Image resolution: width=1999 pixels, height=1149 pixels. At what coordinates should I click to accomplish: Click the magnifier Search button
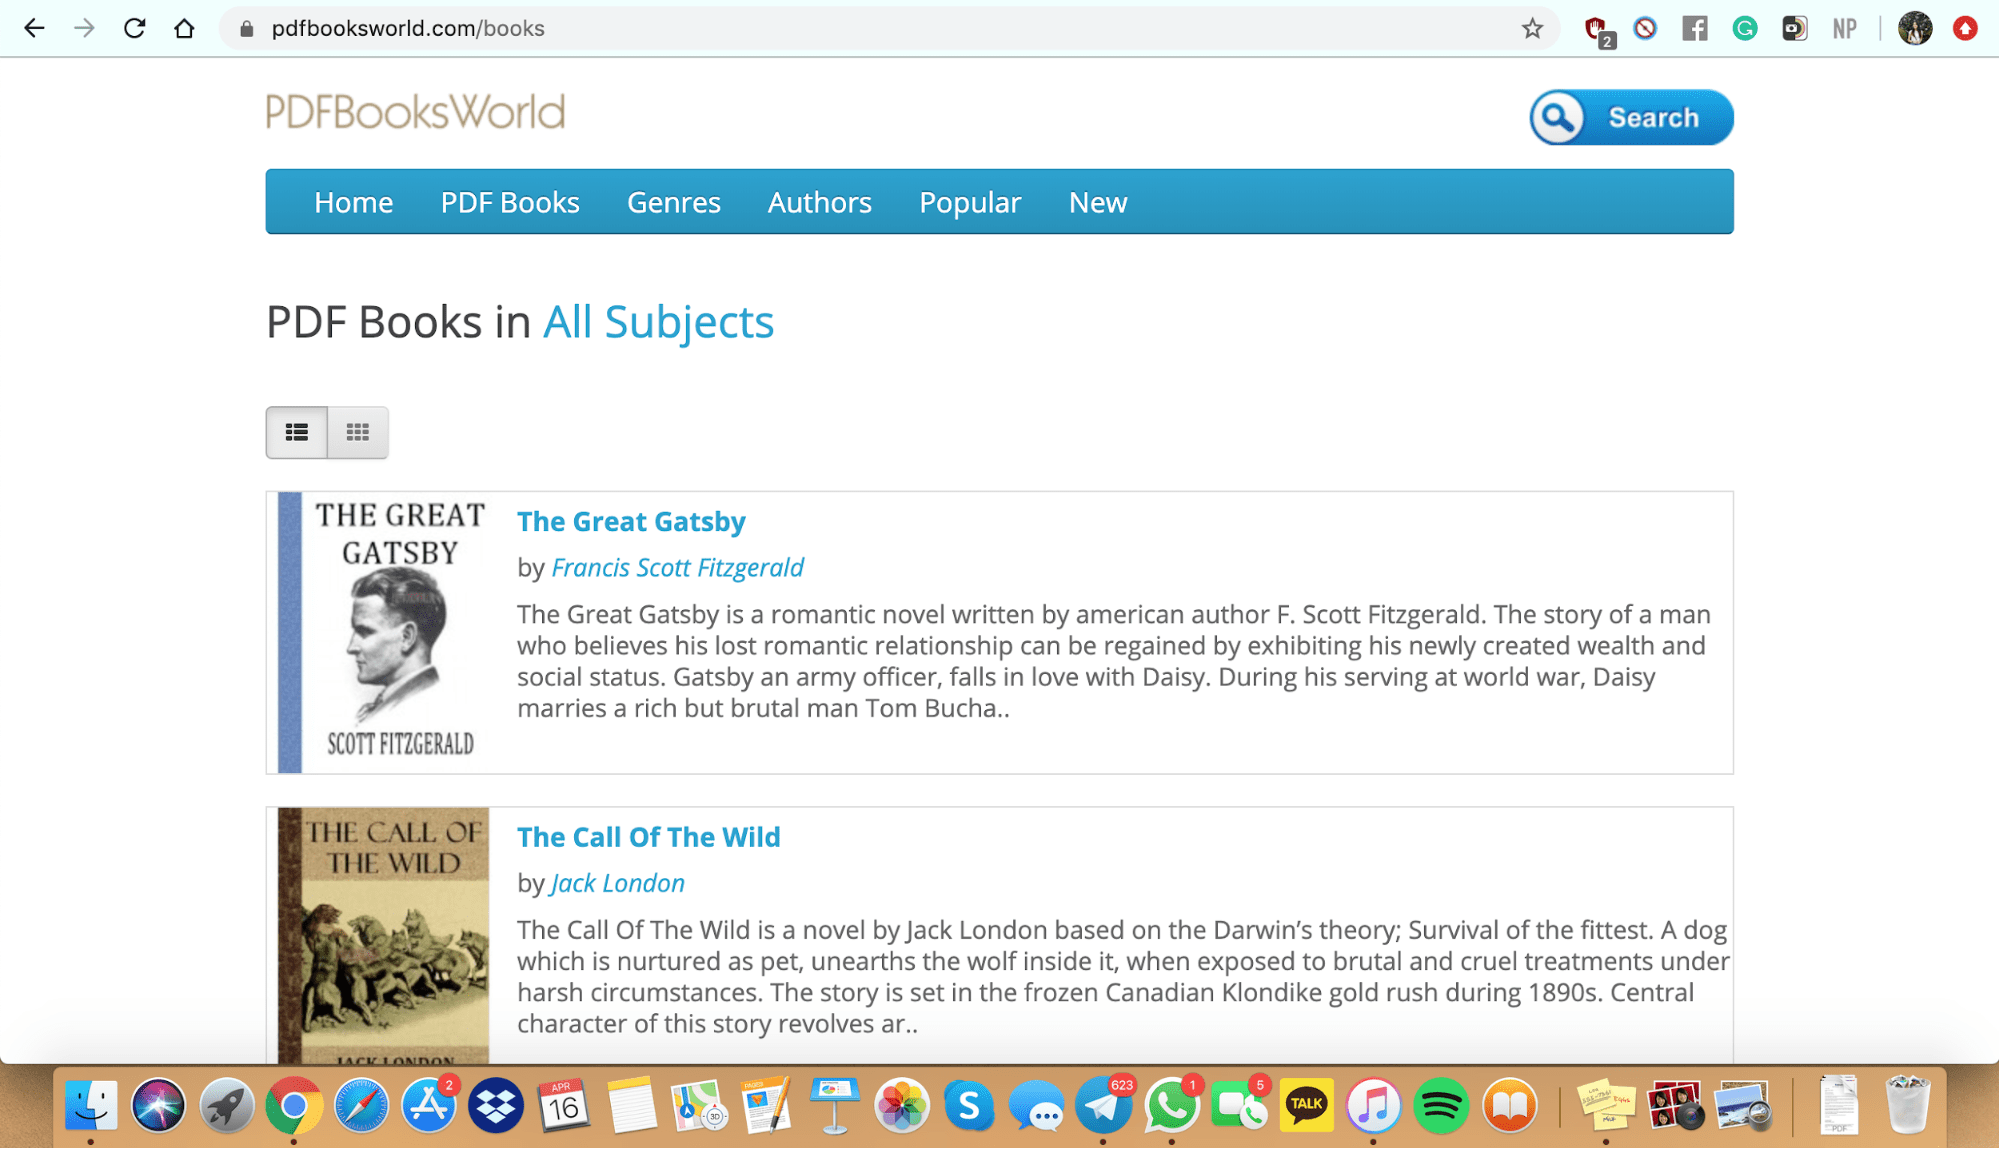pyautogui.click(x=1631, y=117)
